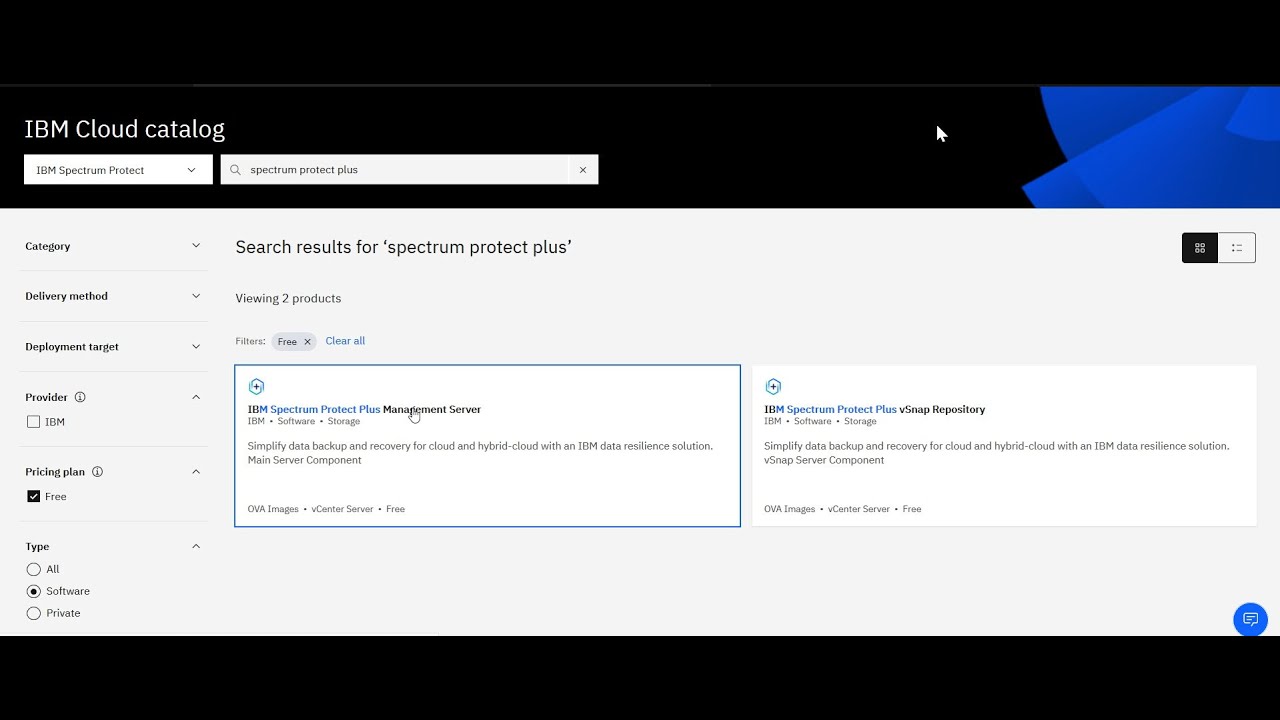1280x720 pixels.
Task: Select the All type radio button
Action: point(34,569)
